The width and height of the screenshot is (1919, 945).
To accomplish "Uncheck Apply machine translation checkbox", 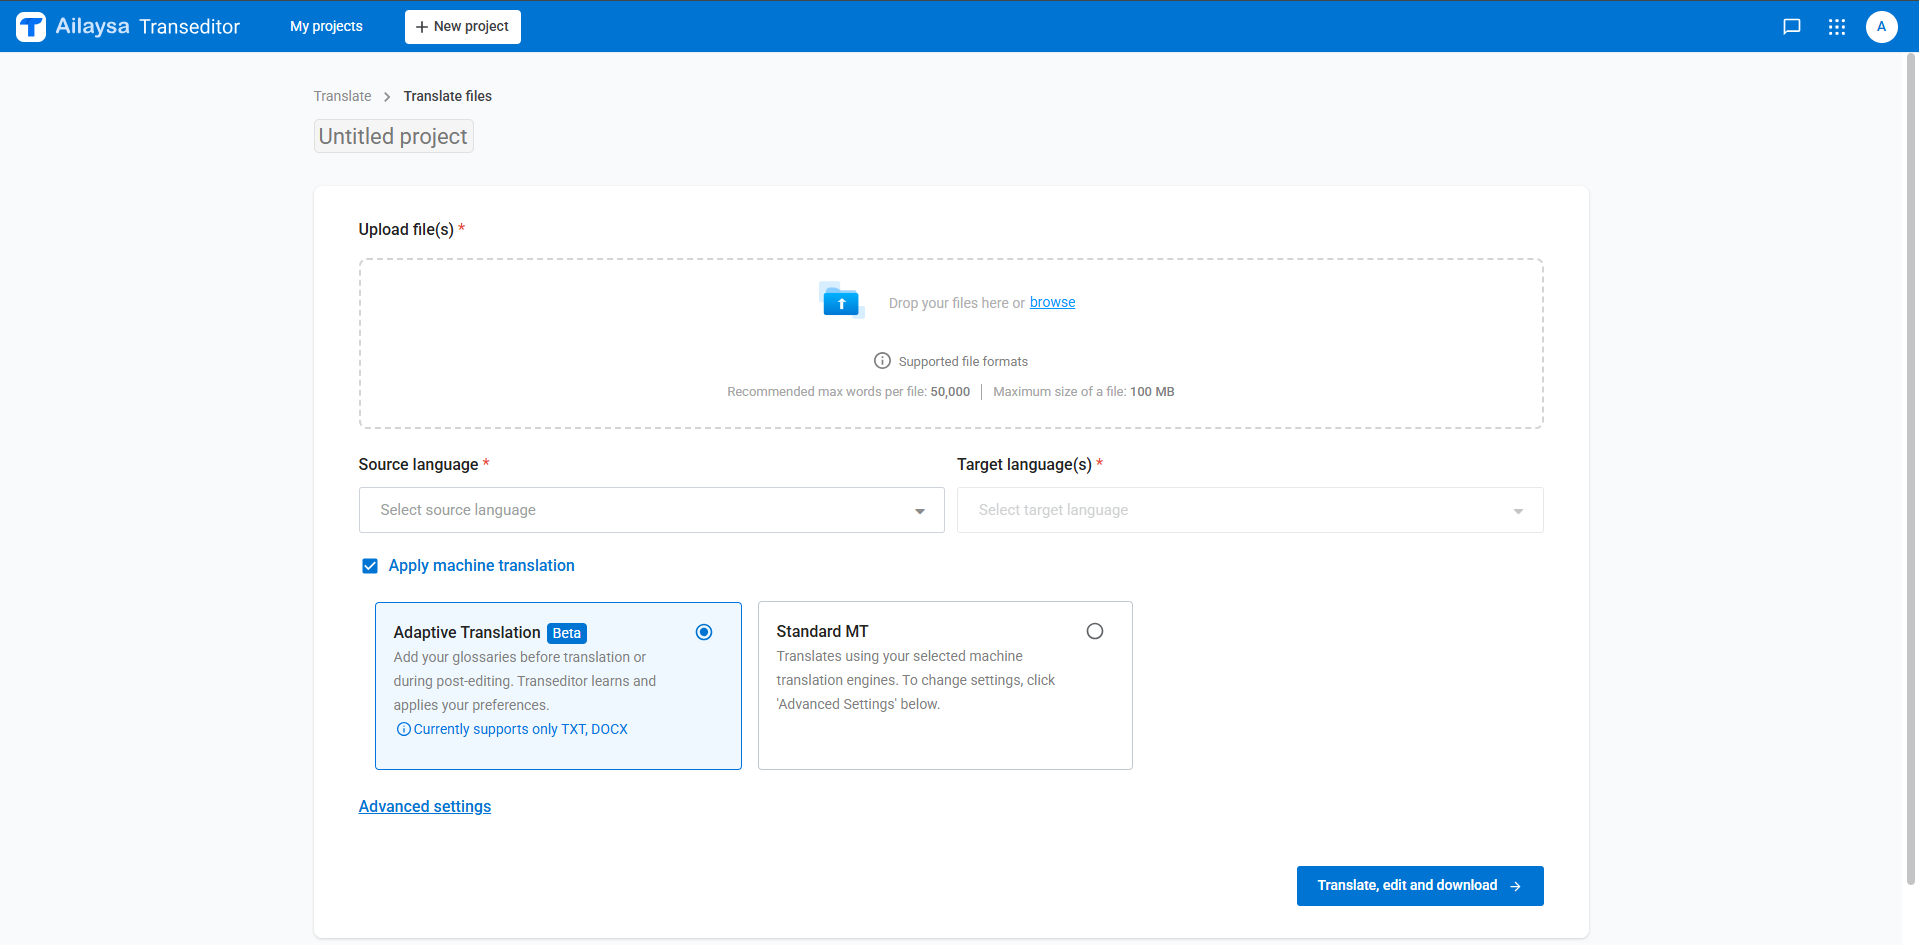I will (x=370, y=566).
